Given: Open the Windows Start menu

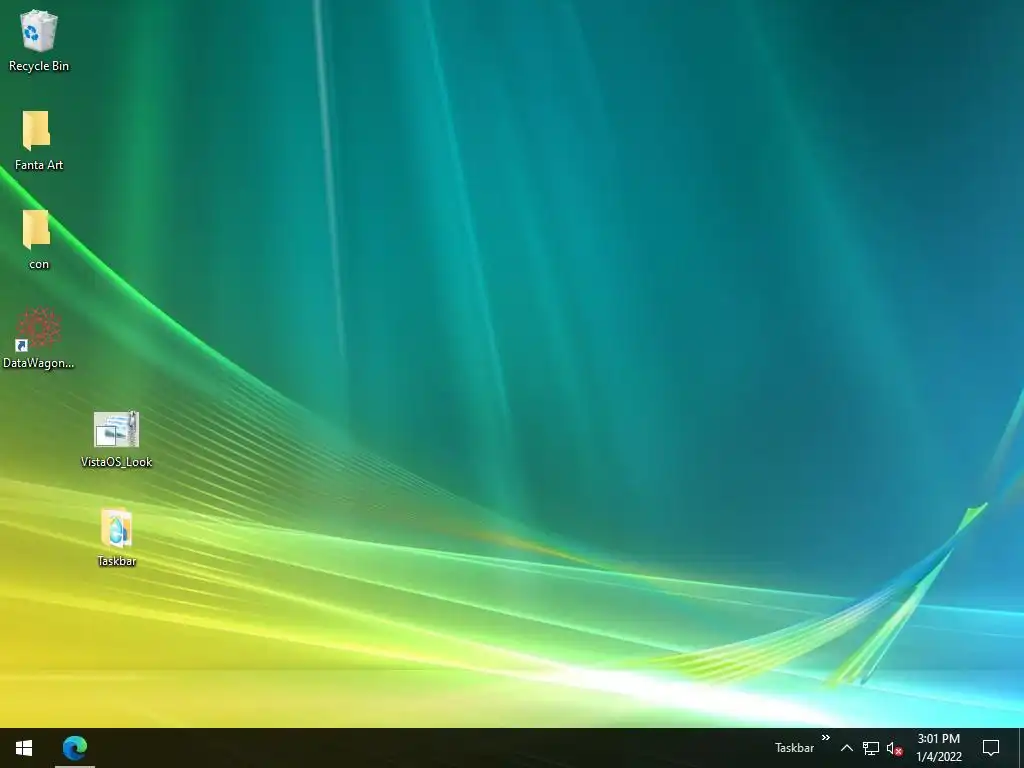Looking at the screenshot, I should [24, 748].
